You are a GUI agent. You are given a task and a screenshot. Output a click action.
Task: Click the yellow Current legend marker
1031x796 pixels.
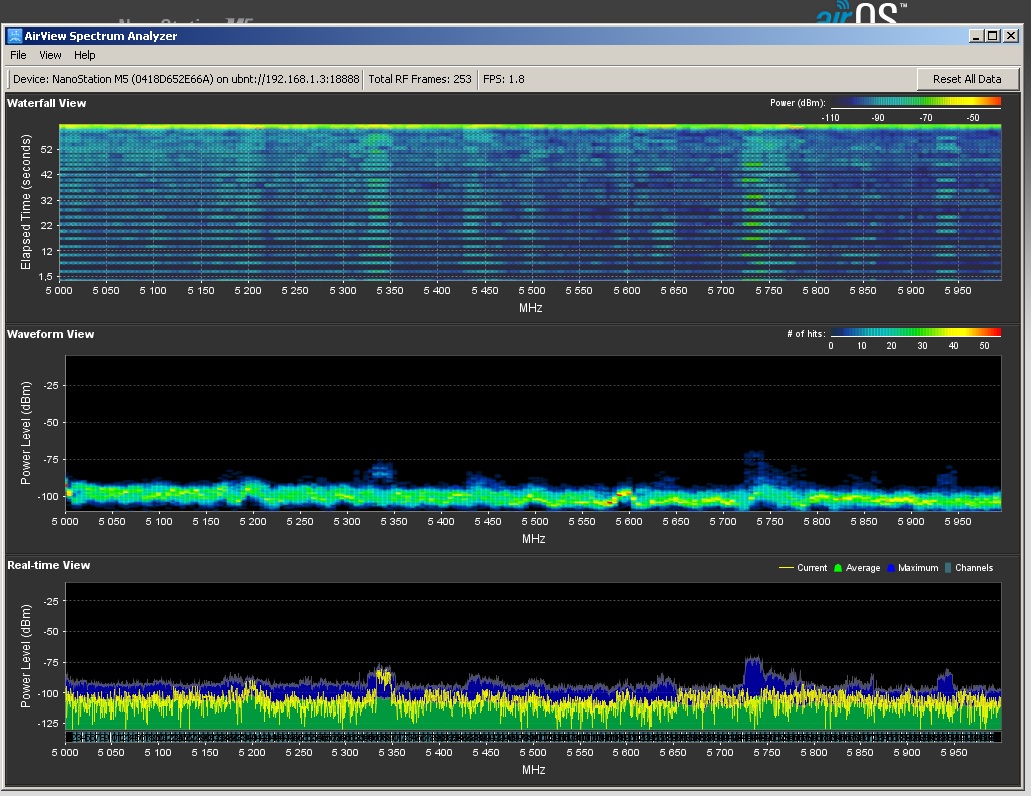click(786, 568)
